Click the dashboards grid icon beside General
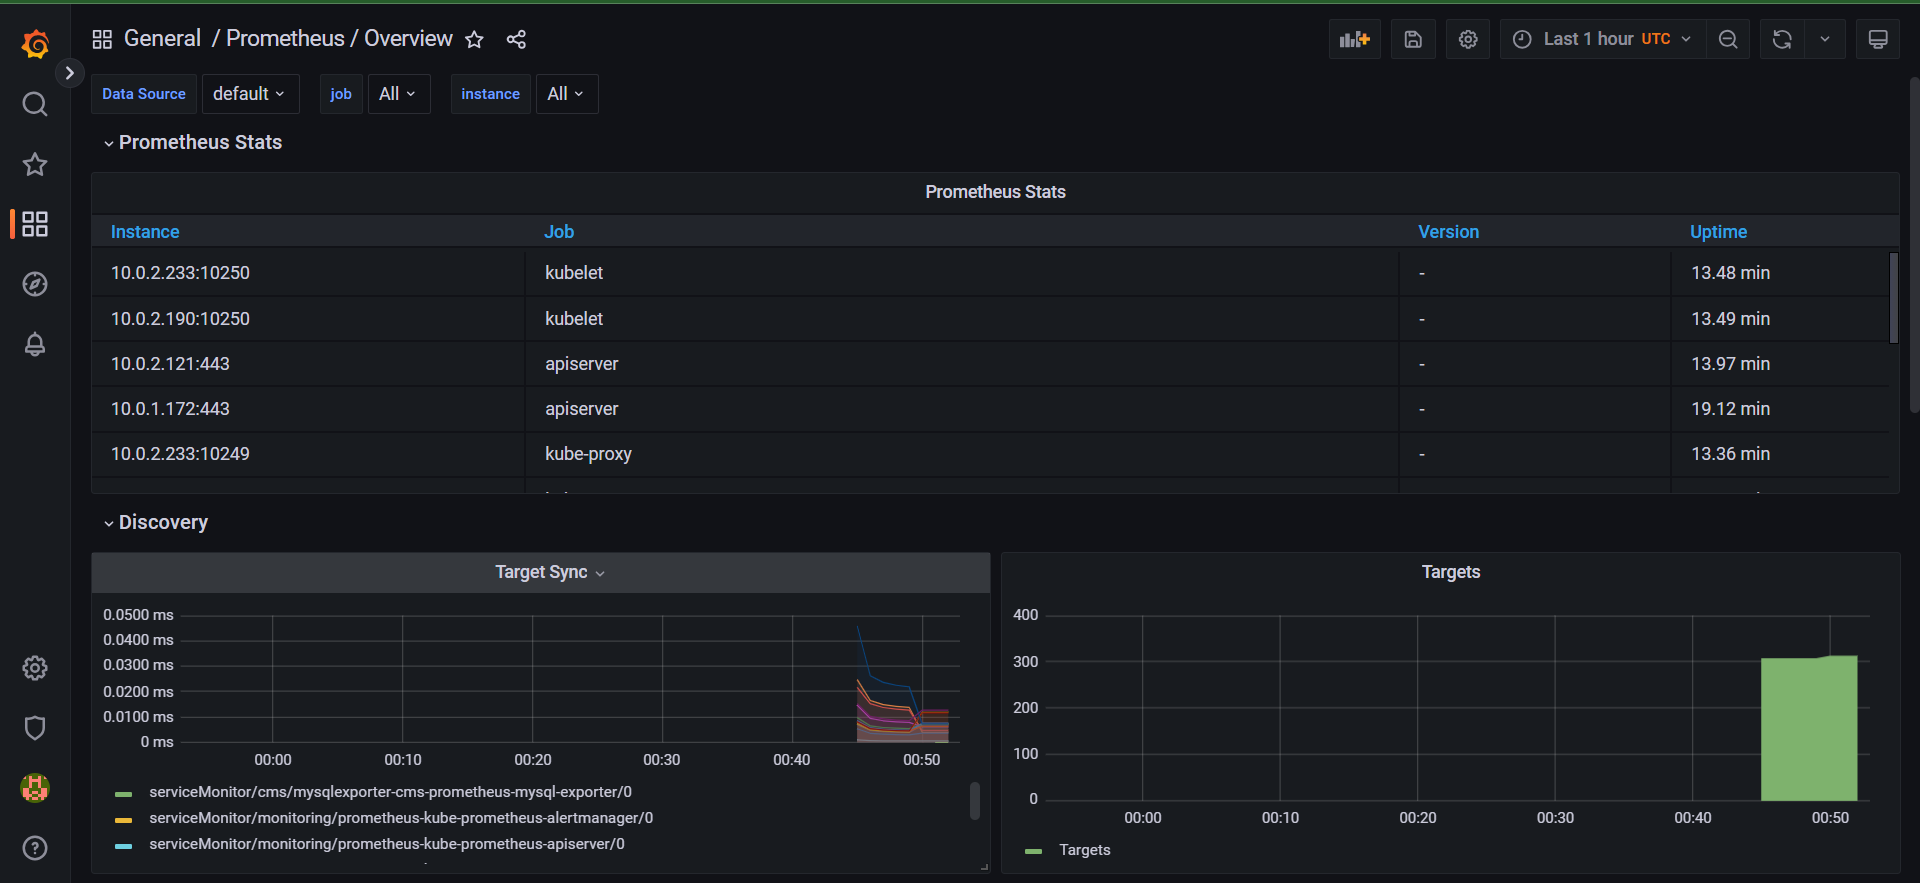The image size is (1920, 883). pos(102,39)
